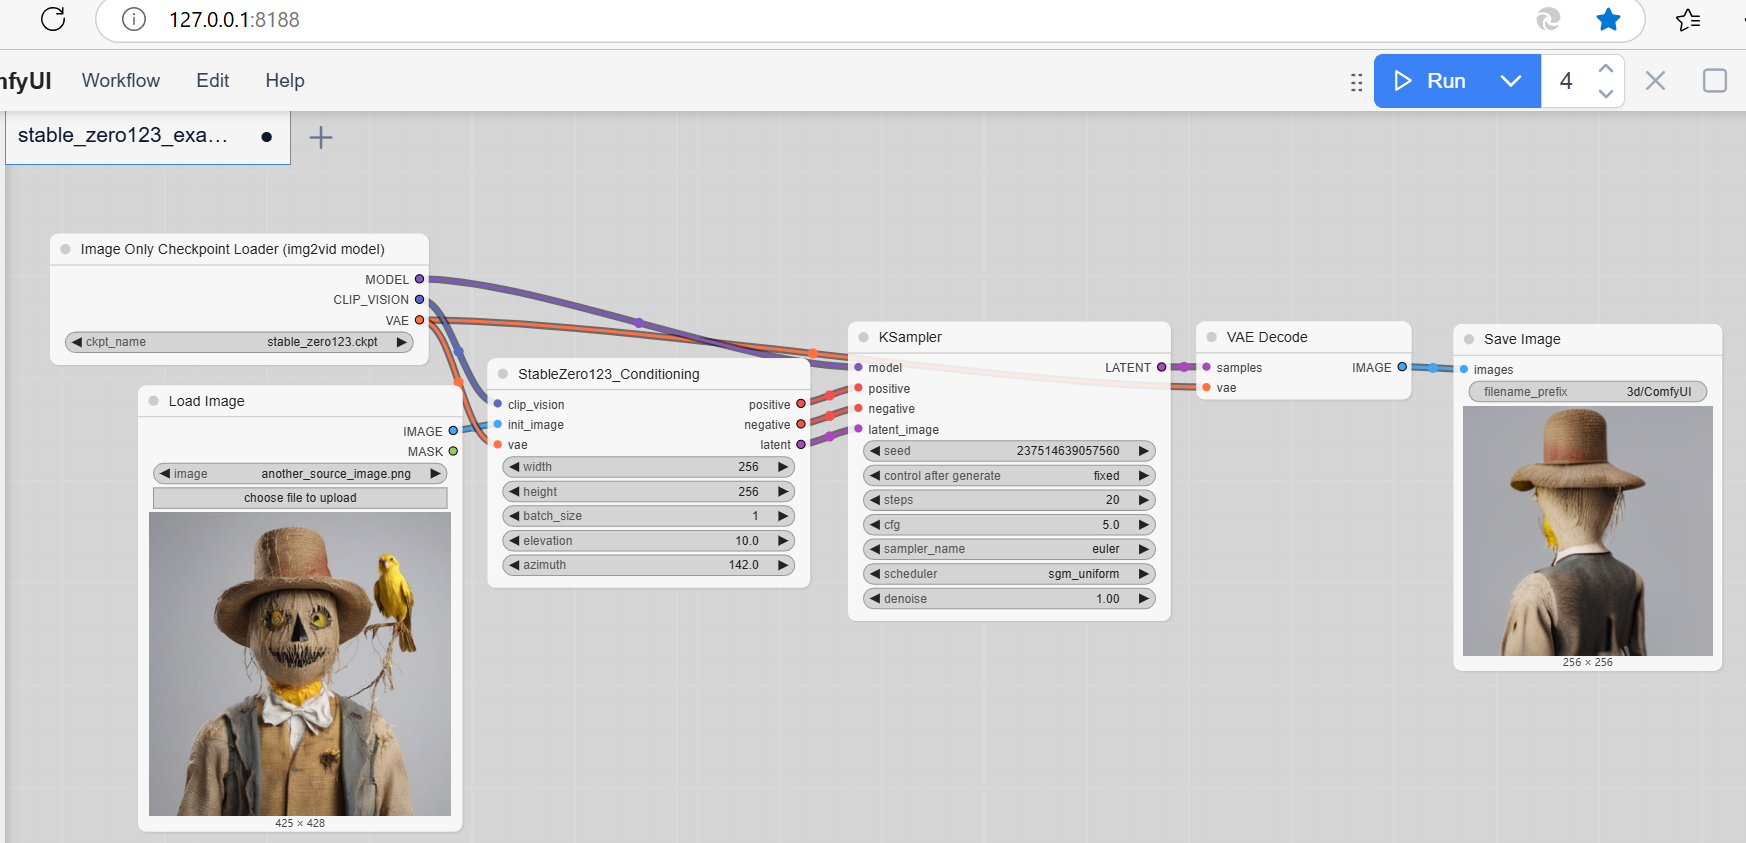Open the site information icon in address bar

click(134, 19)
